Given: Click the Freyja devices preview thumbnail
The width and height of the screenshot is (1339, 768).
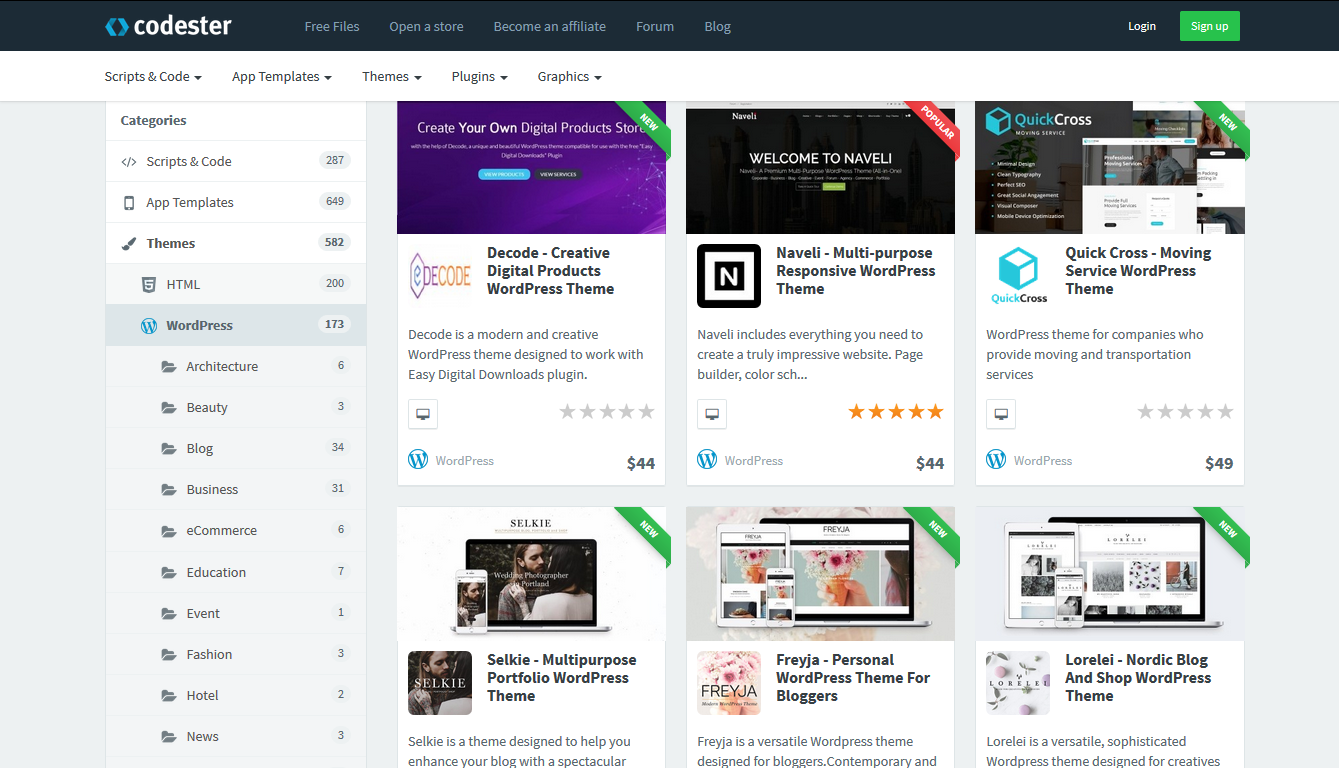Looking at the screenshot, I should (820, 574).
